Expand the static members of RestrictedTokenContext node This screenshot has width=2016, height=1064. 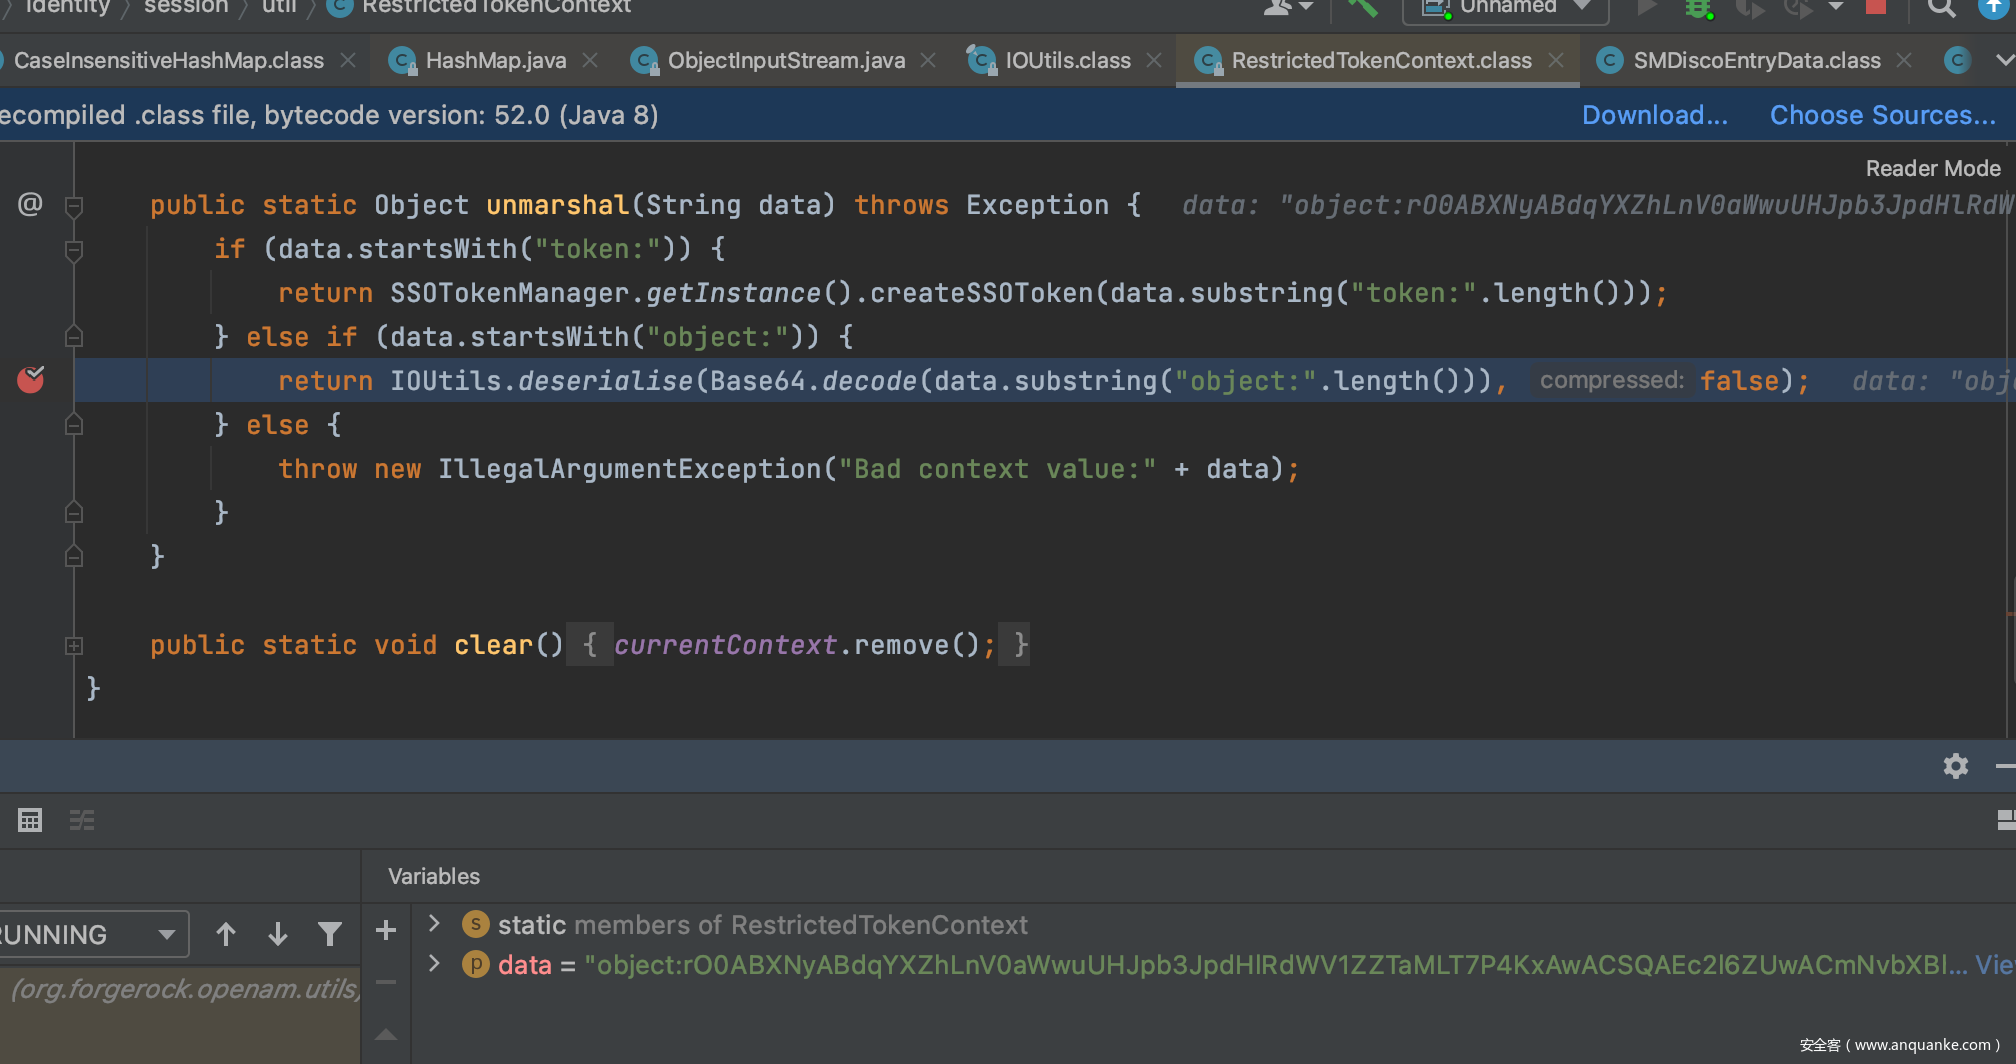coord(434,924)
